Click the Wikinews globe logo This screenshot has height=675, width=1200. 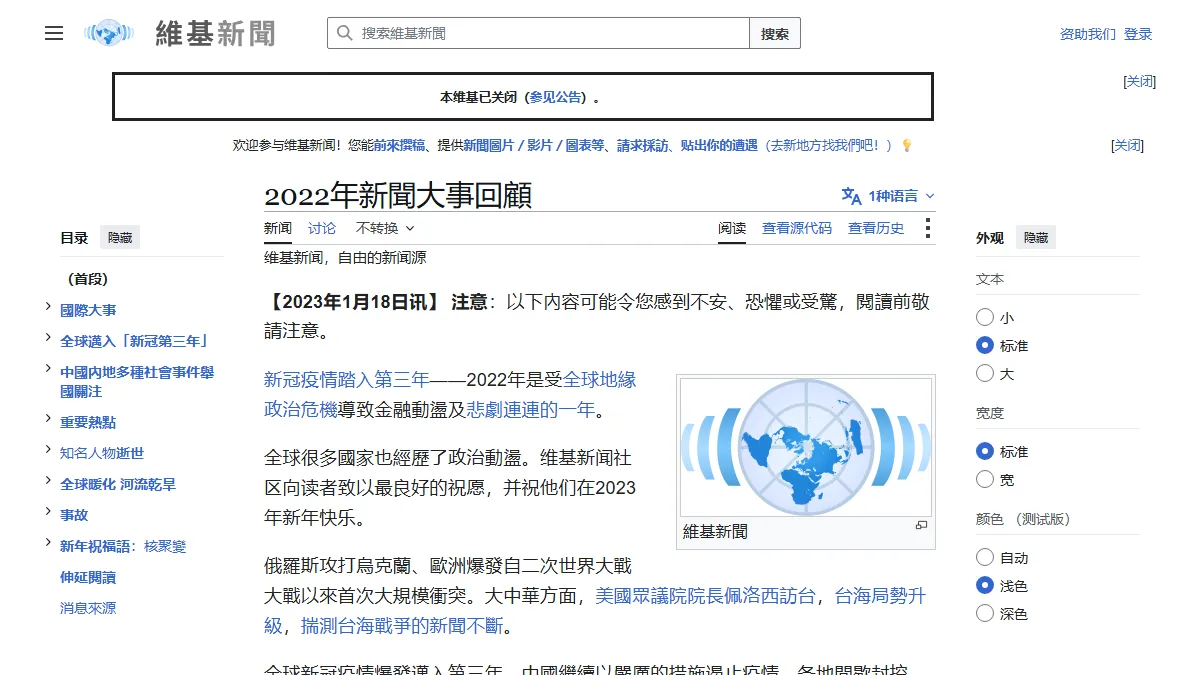point(109,33)
